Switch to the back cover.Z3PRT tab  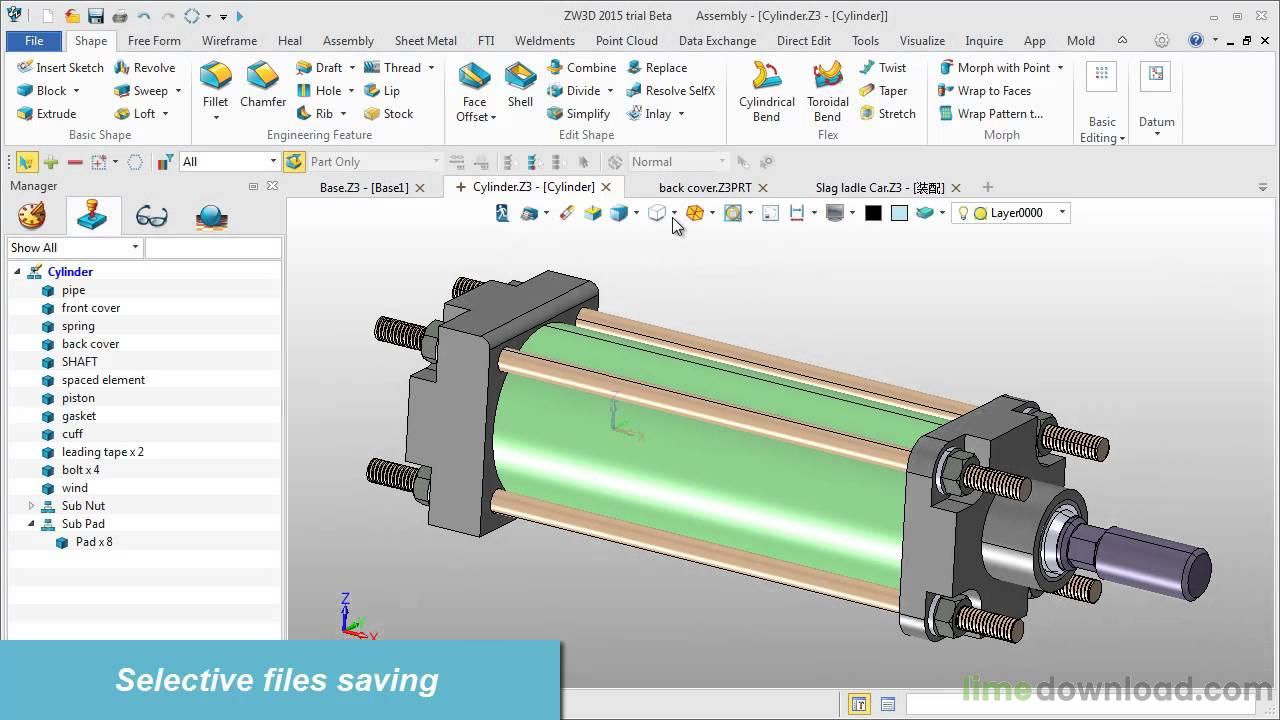click(x=705, y=187)
